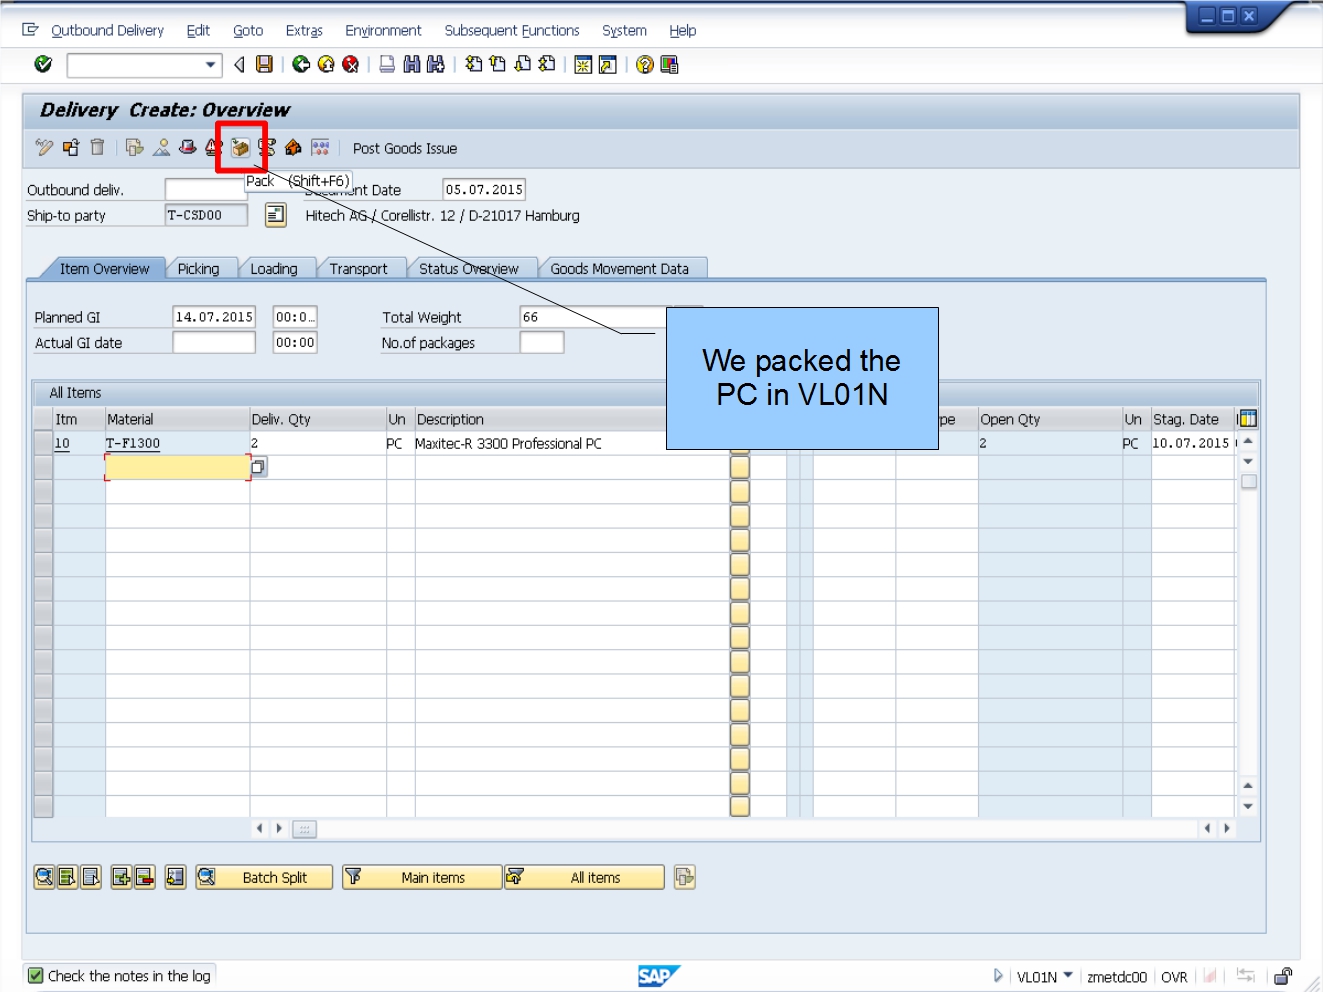This screenshot has height=992, width=1323.
Task: Click the yellow Help question mark icon
Action: pyautogui.click(x=645, y=65)
